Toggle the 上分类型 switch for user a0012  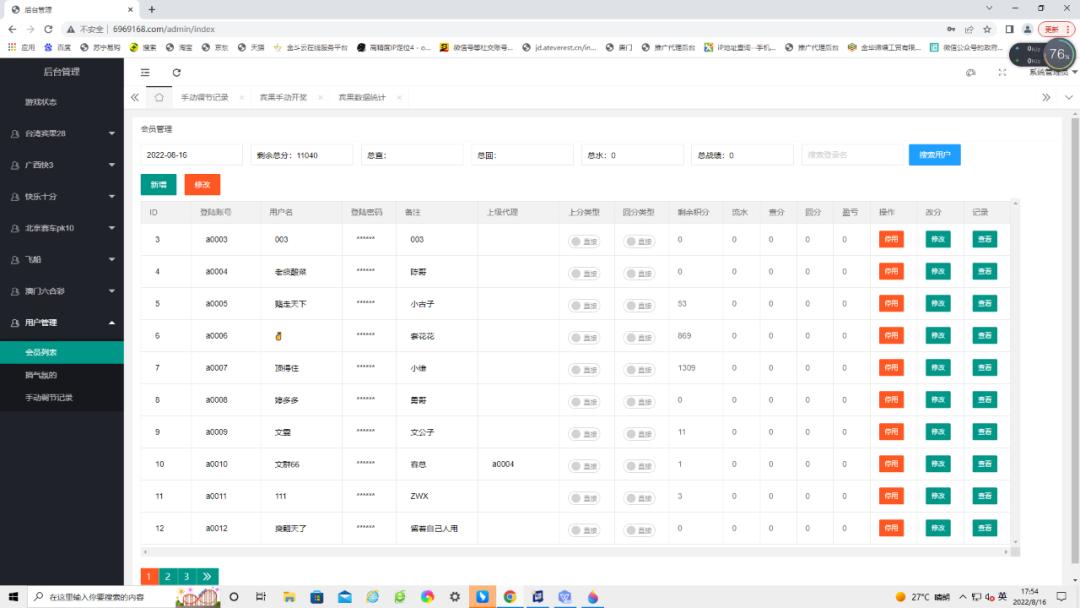tap(585, 528)
